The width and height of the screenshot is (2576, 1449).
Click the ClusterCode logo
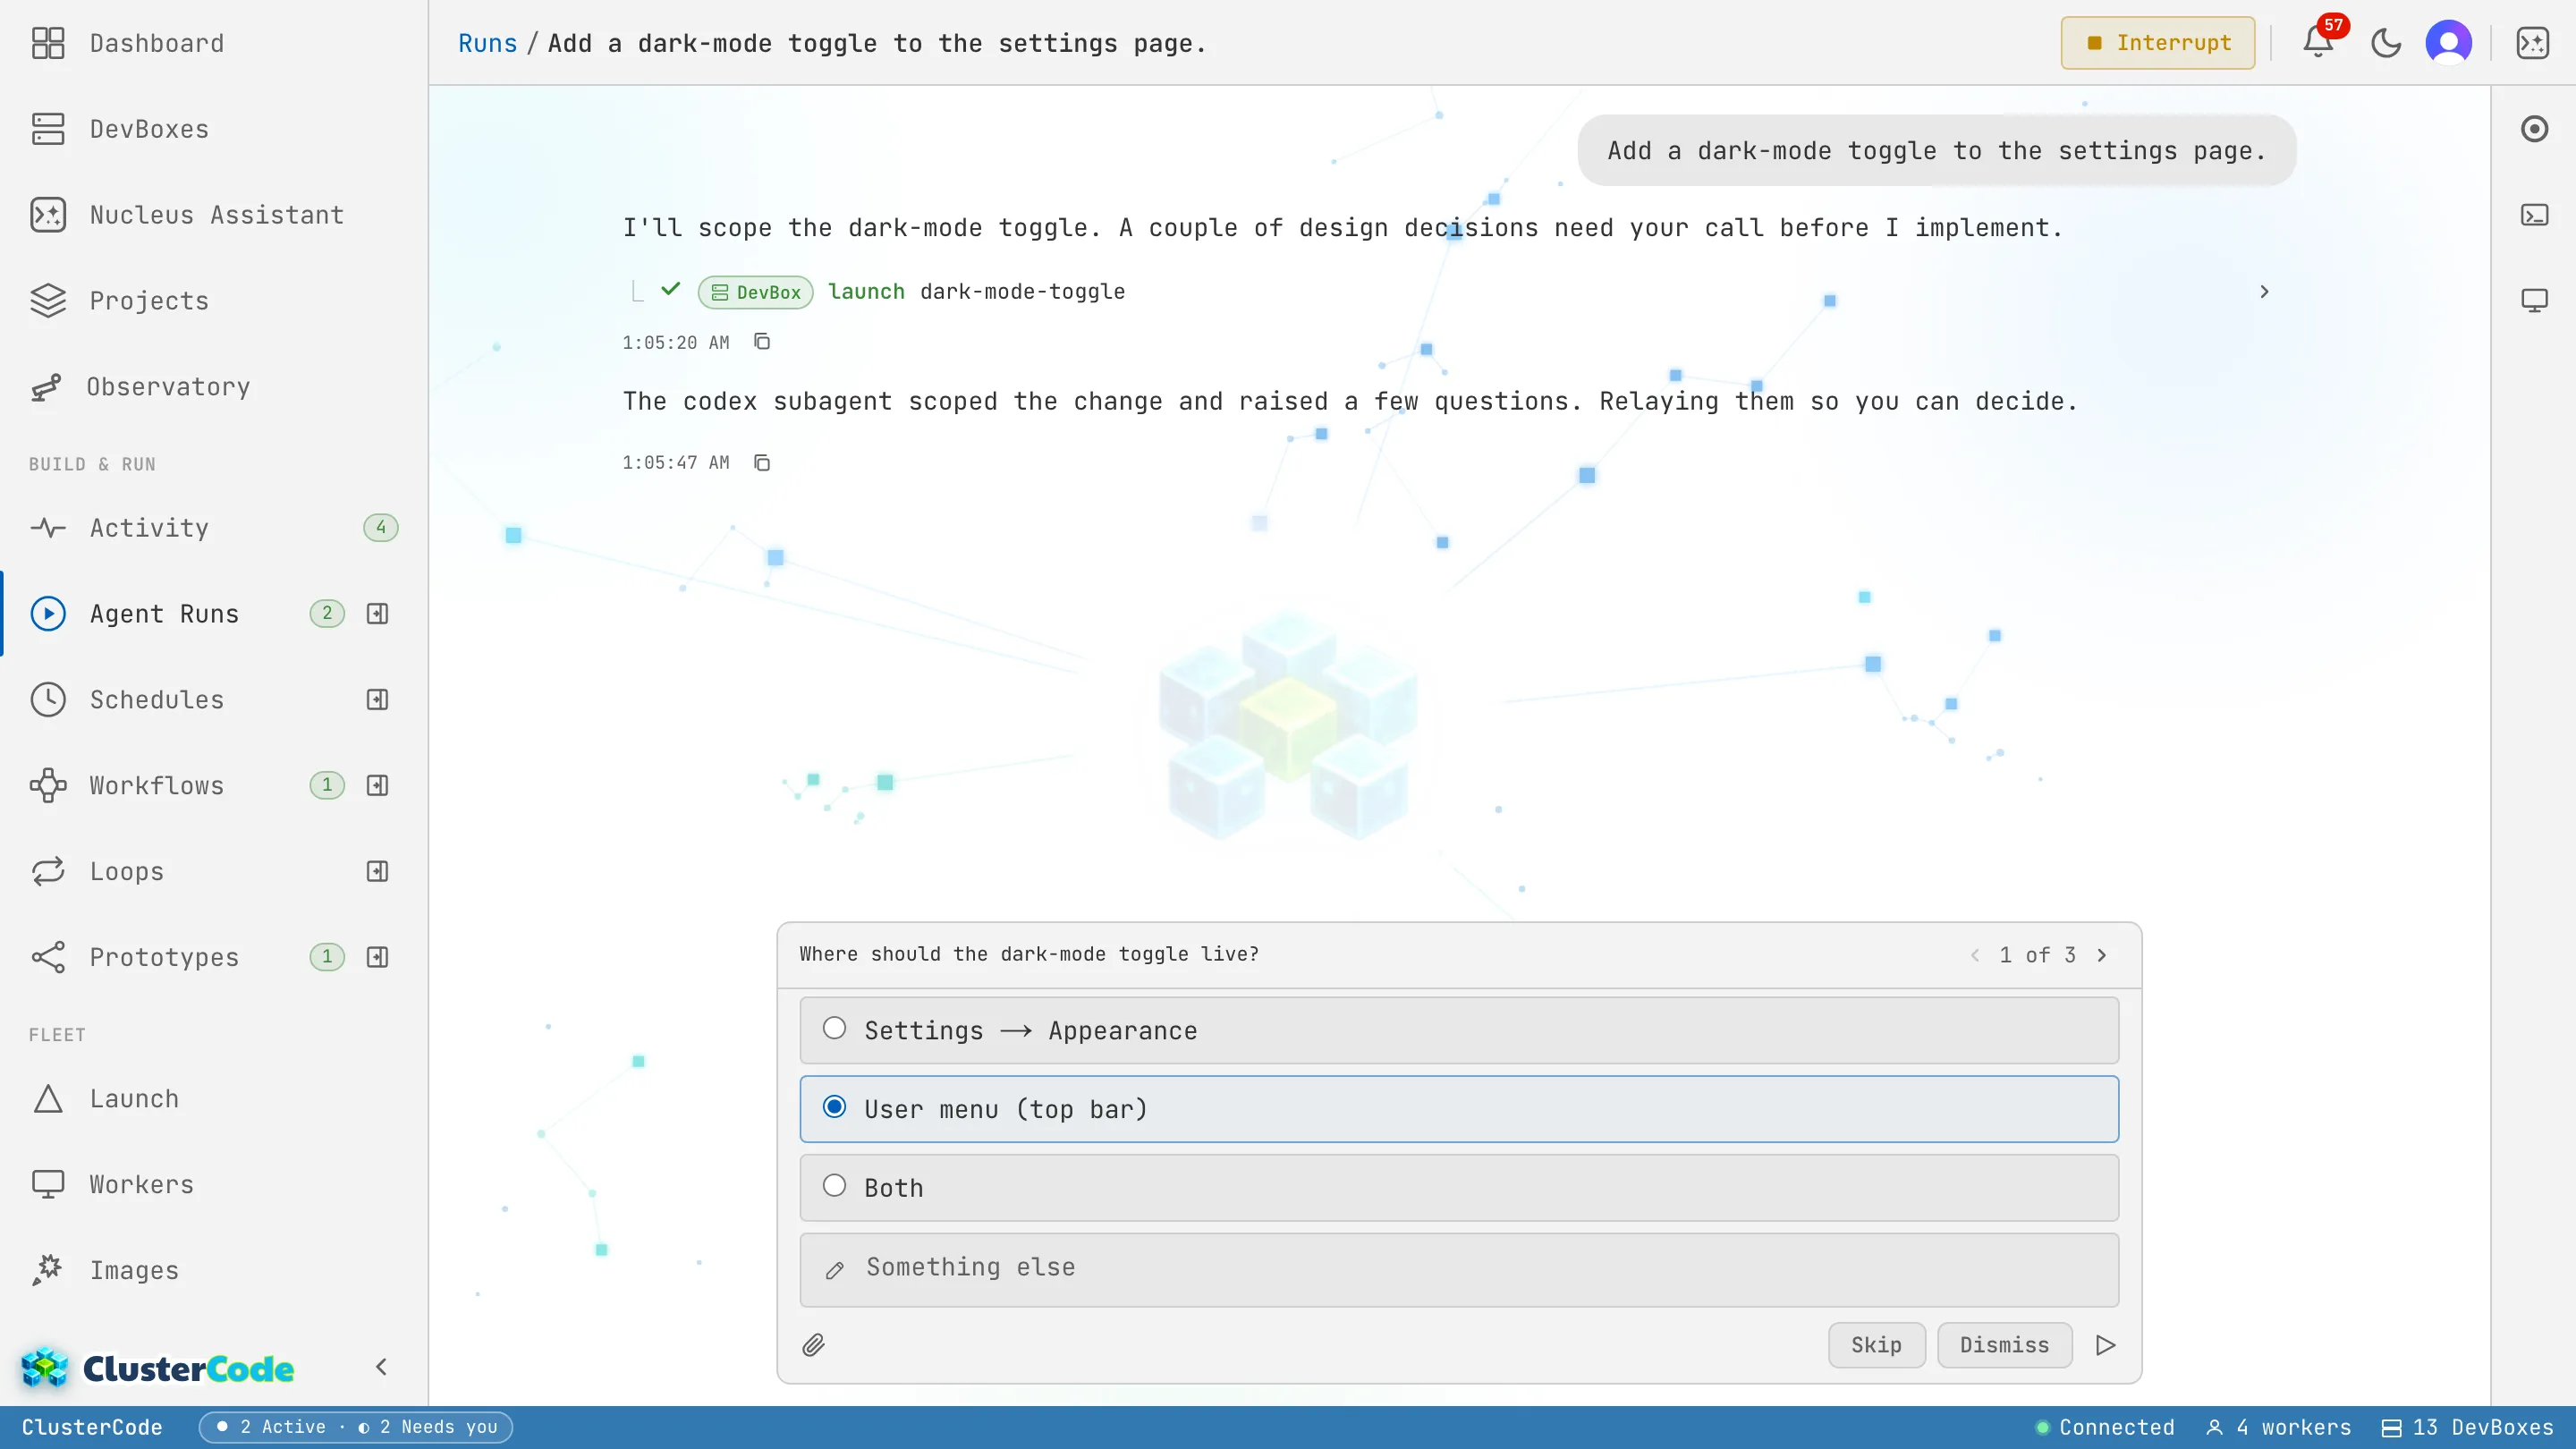157,1368
